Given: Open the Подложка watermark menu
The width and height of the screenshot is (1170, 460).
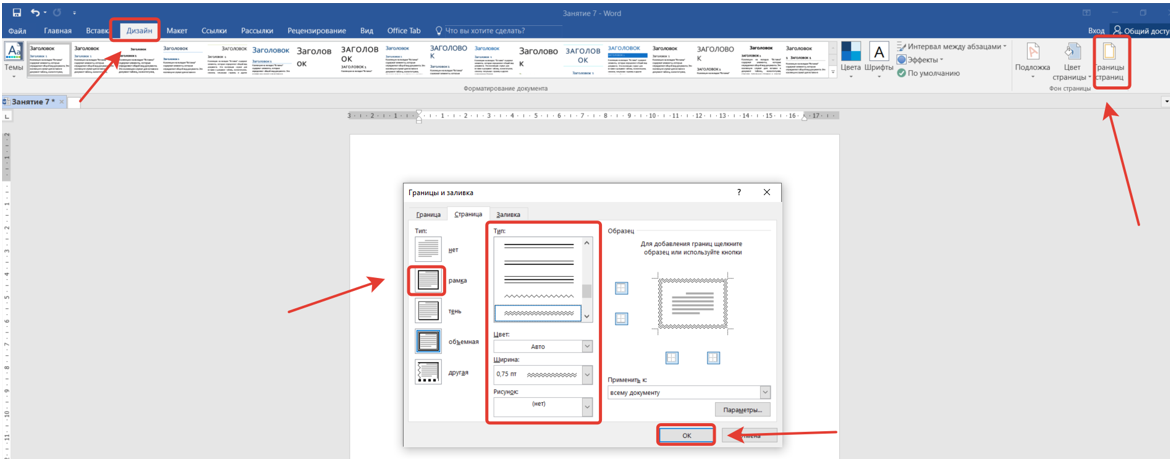Looking at the screenshot, I should 1033,60.
